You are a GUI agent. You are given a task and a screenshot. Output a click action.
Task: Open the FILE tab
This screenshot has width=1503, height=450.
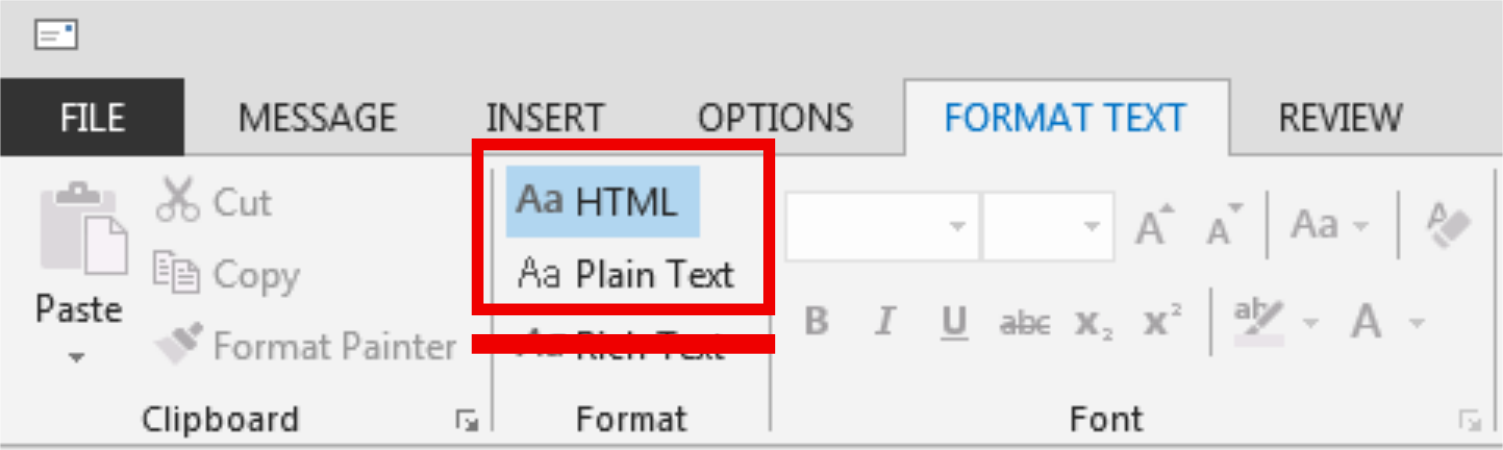[91, 118]
